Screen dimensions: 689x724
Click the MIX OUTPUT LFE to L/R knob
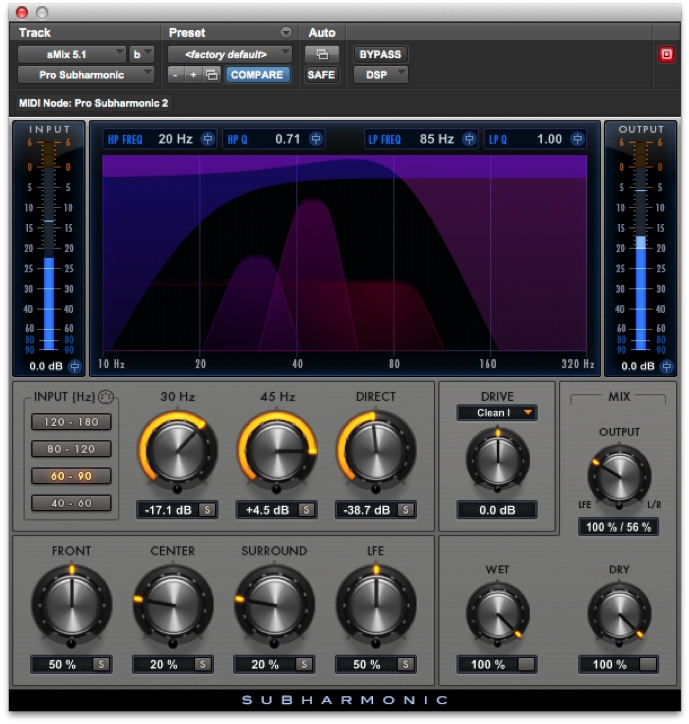point(619,476)
